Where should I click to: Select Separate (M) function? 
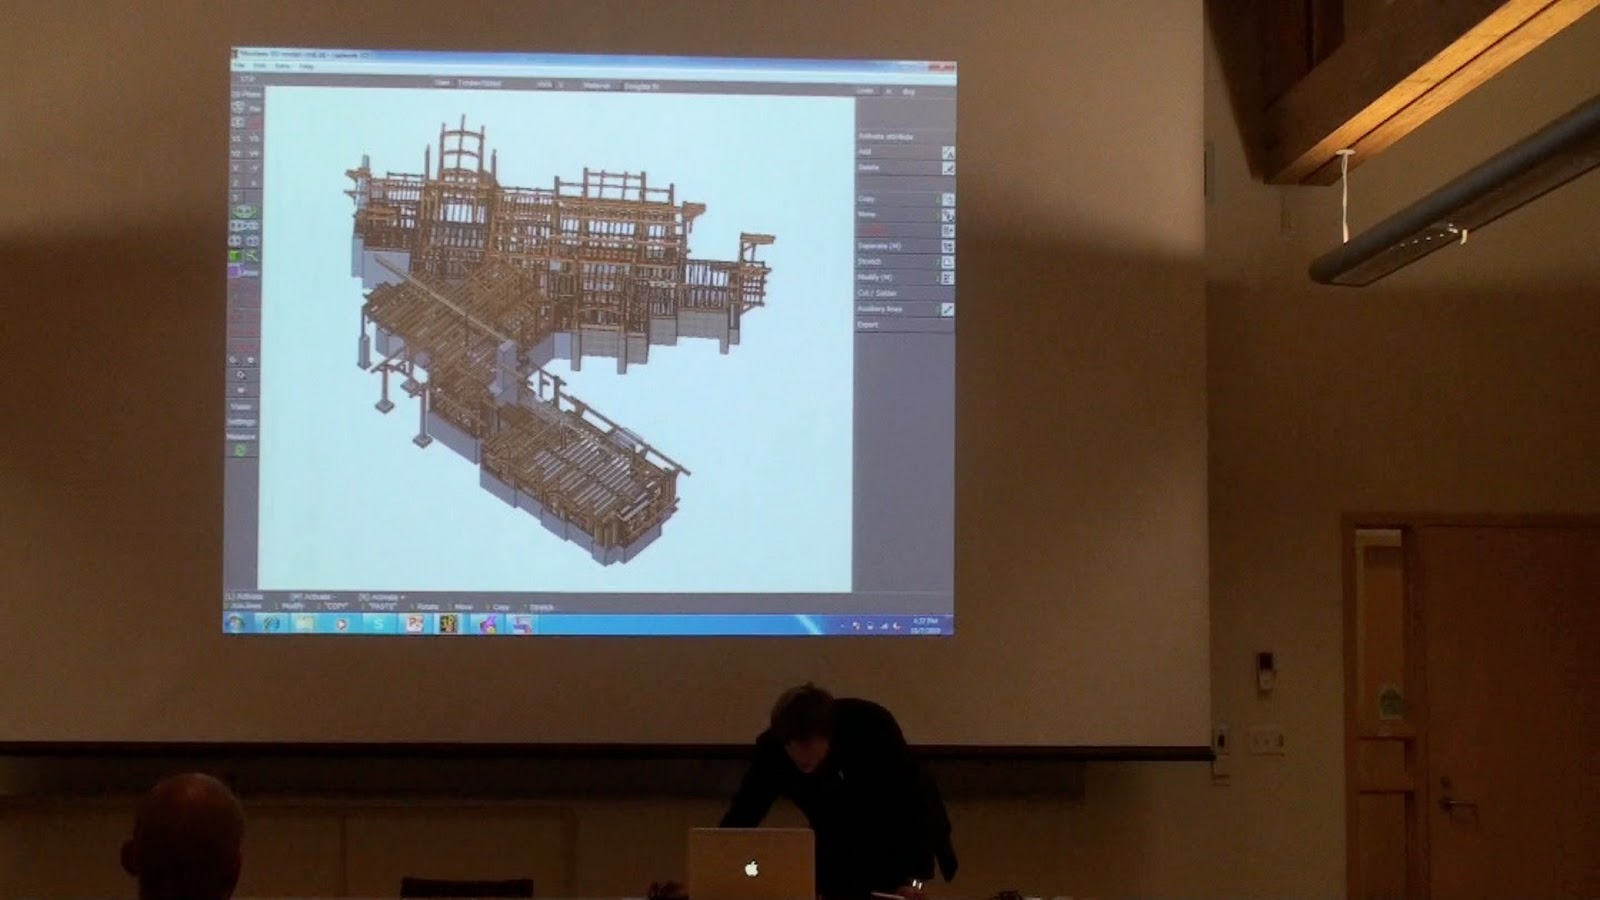pyautogui.click(x=879, y=246)
